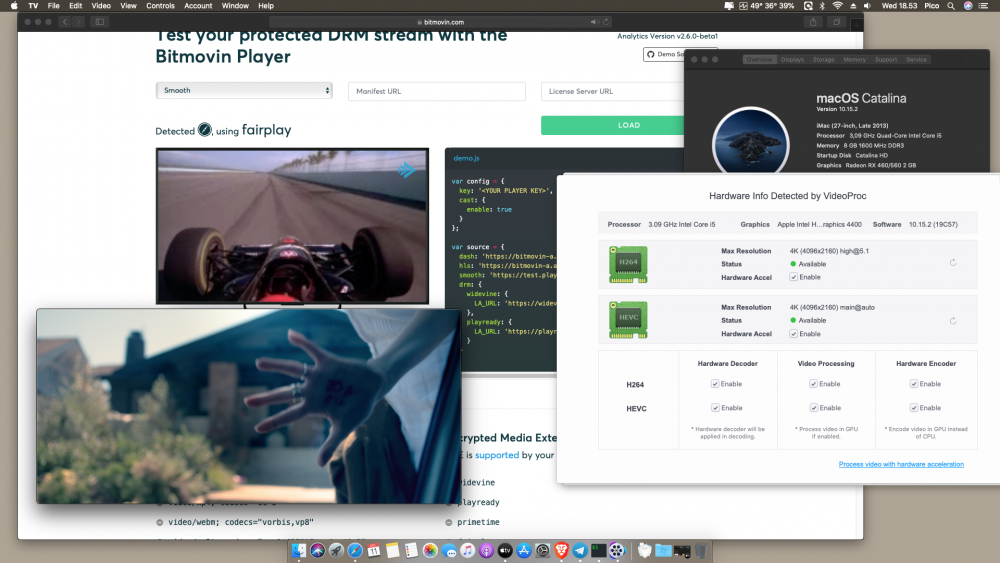
Task: Click the 'supported' link on Bitmovin page
Action: [x=497, y=455]
